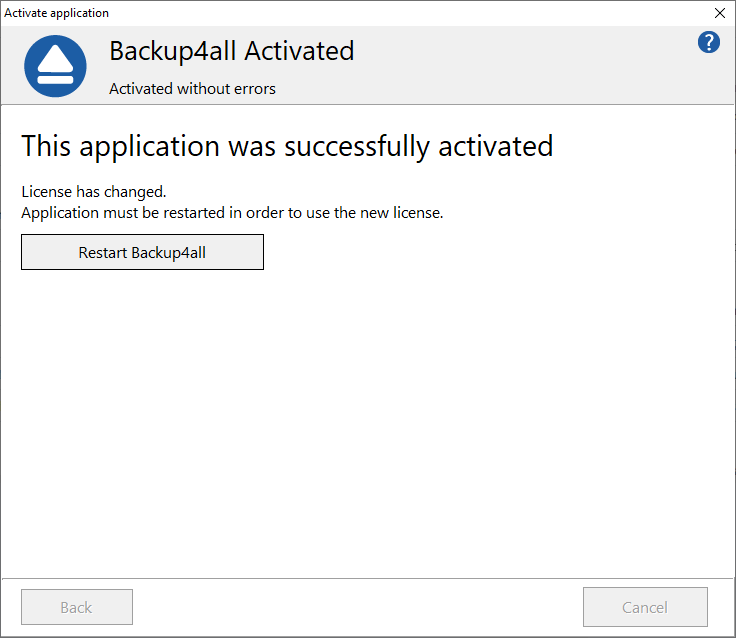Close the Activate application dialog
The image size is (736, 638).
(x=720, y=13)
